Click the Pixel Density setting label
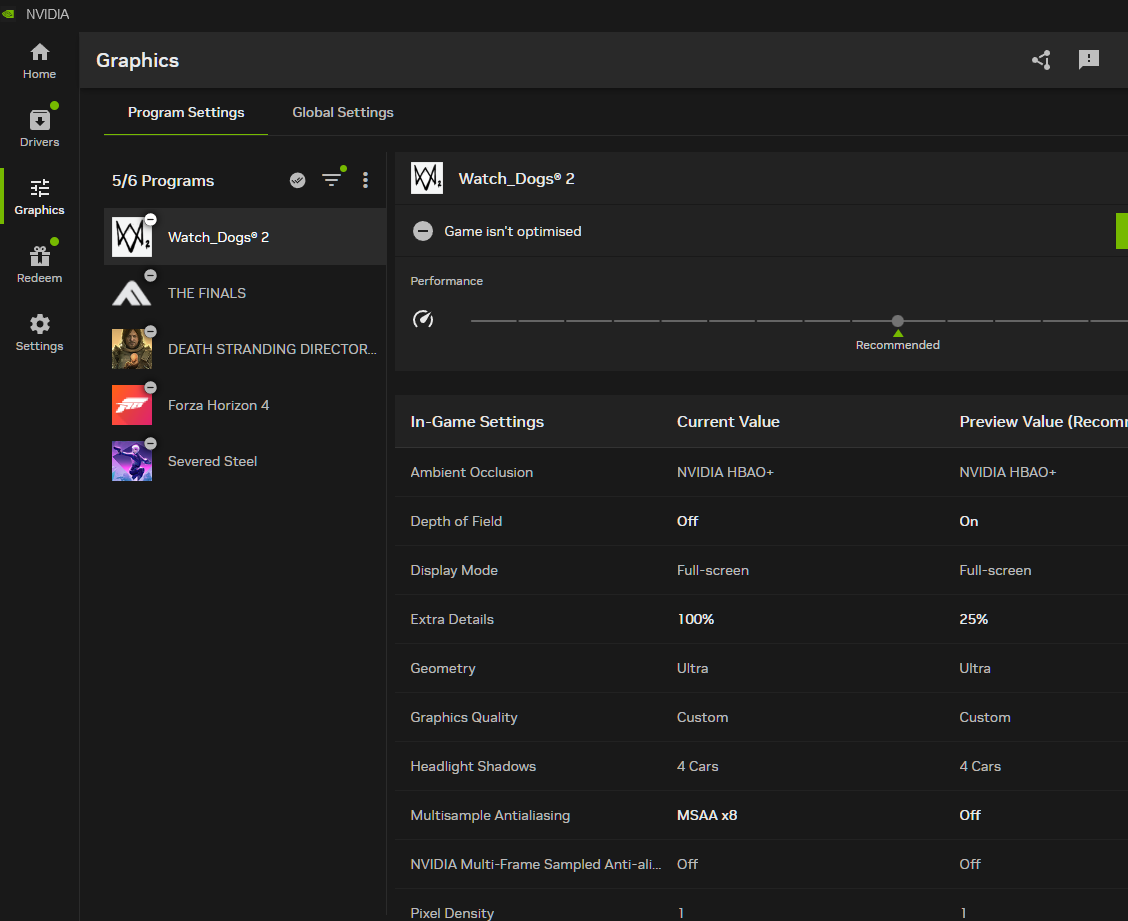Image resolution: width=1128 pixels, height=921 pixels. 452,912
